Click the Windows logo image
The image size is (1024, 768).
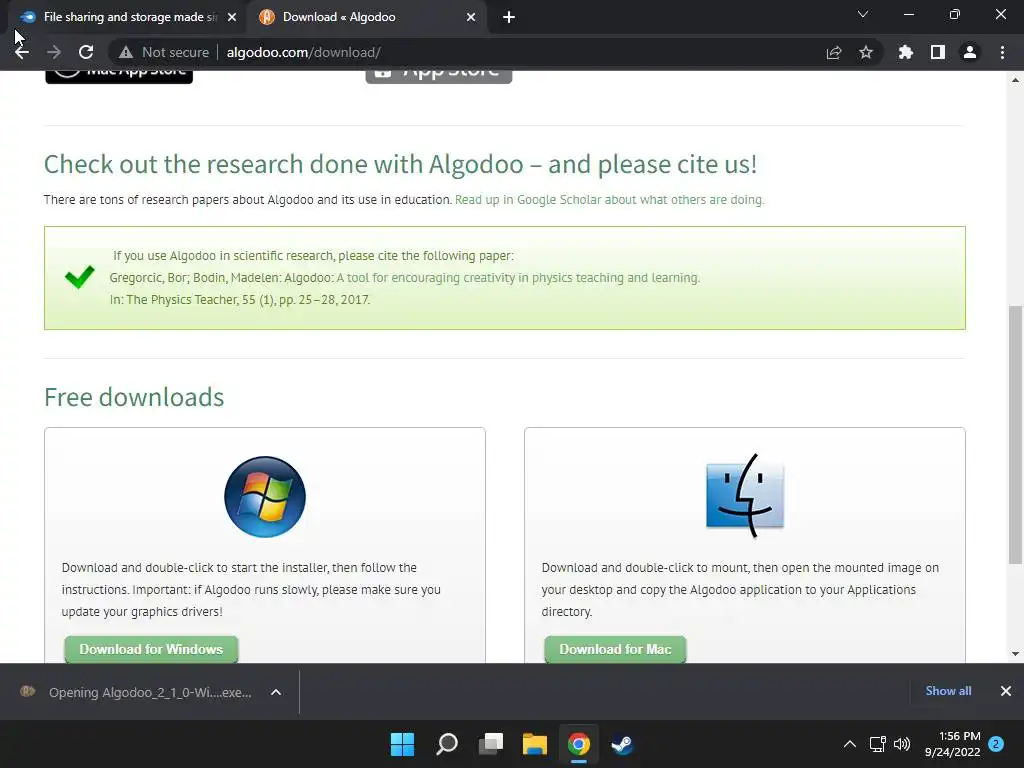tap(264, 497)
